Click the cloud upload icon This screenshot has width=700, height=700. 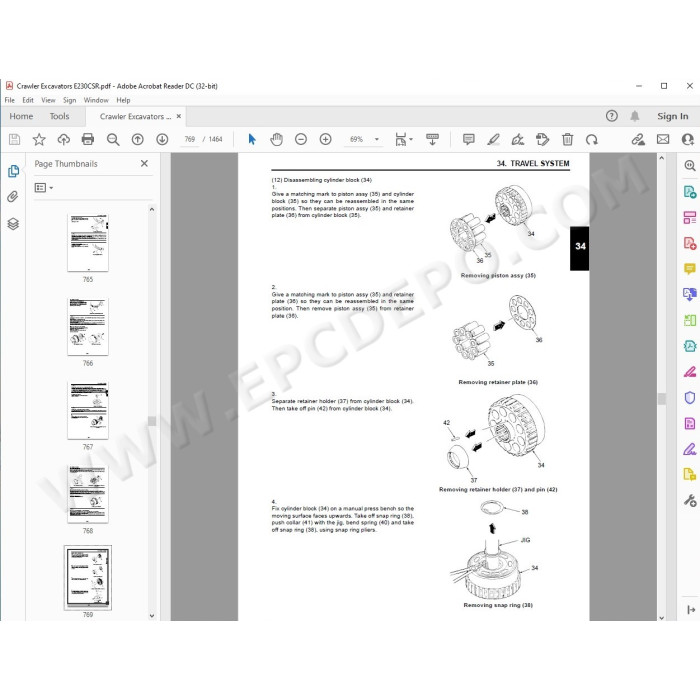63,140
